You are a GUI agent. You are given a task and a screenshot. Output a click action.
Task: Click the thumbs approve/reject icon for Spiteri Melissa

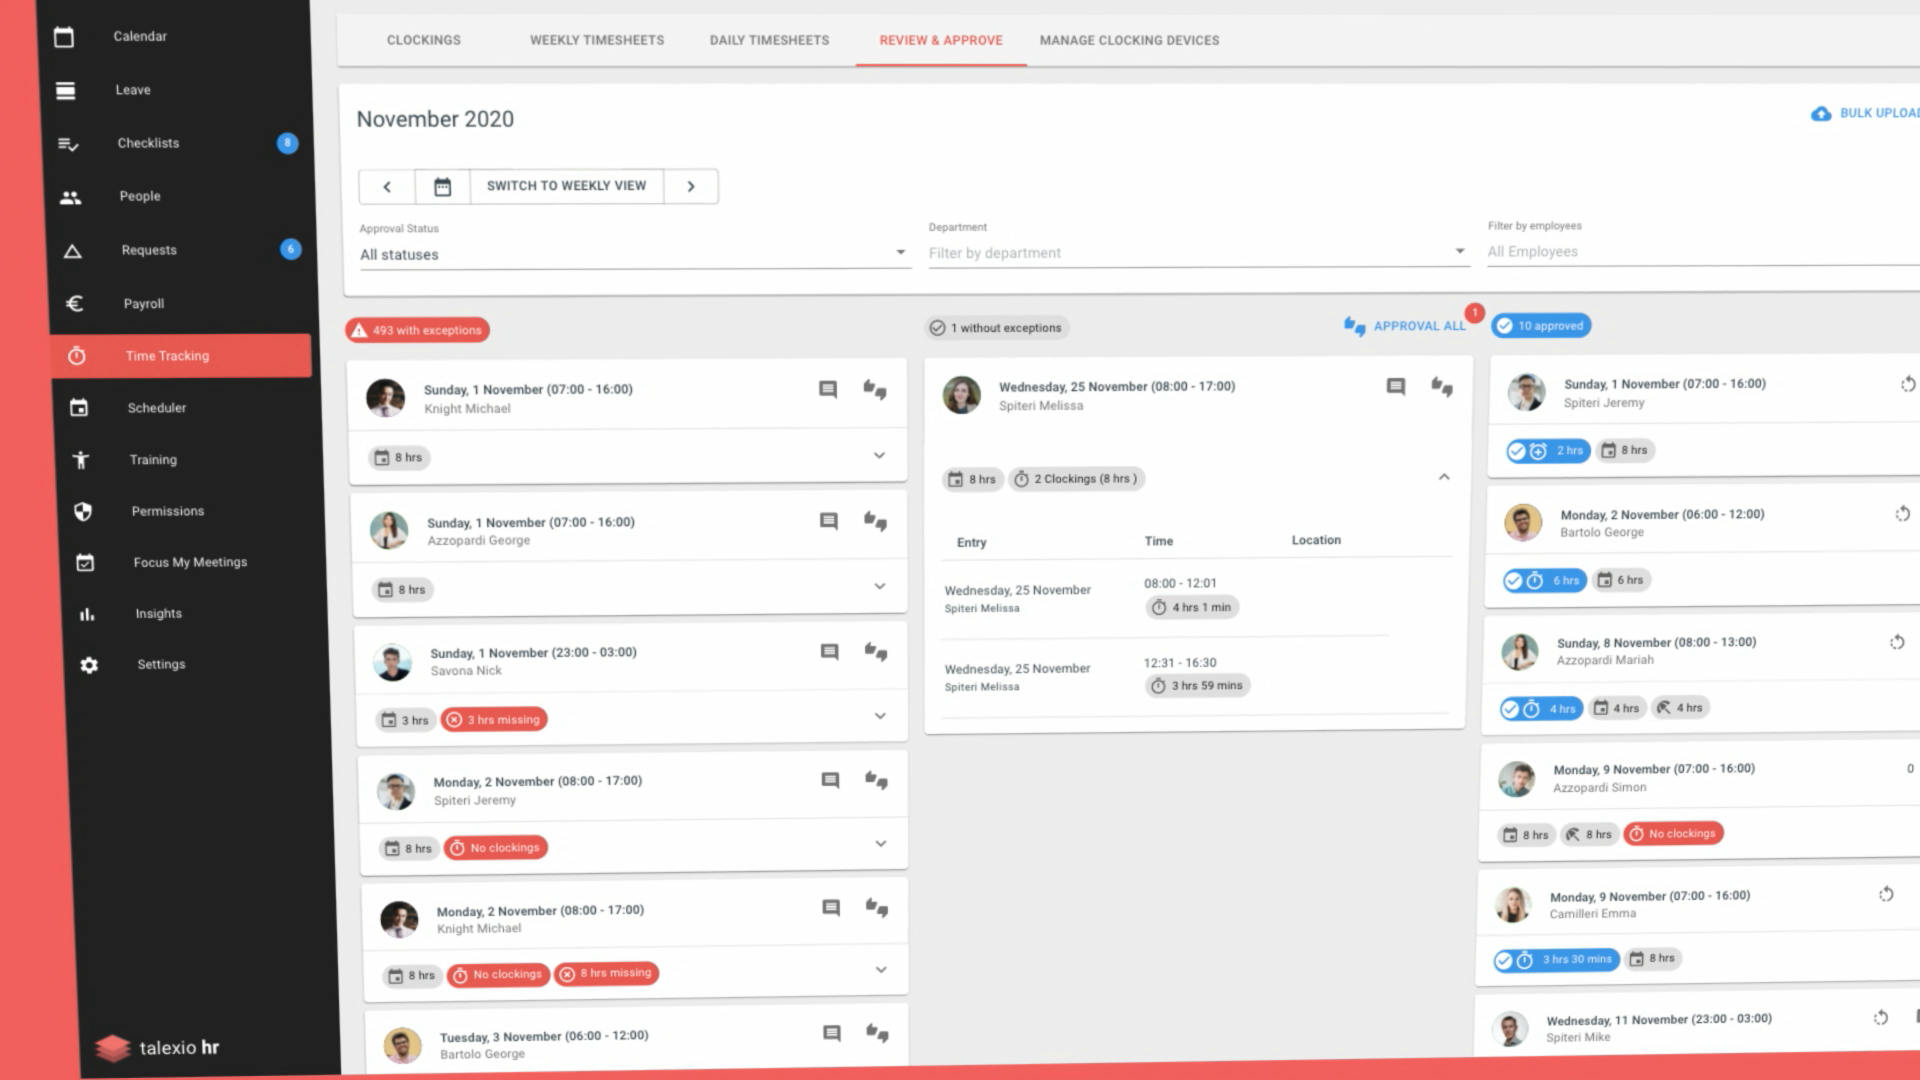tap(1442, 389)
